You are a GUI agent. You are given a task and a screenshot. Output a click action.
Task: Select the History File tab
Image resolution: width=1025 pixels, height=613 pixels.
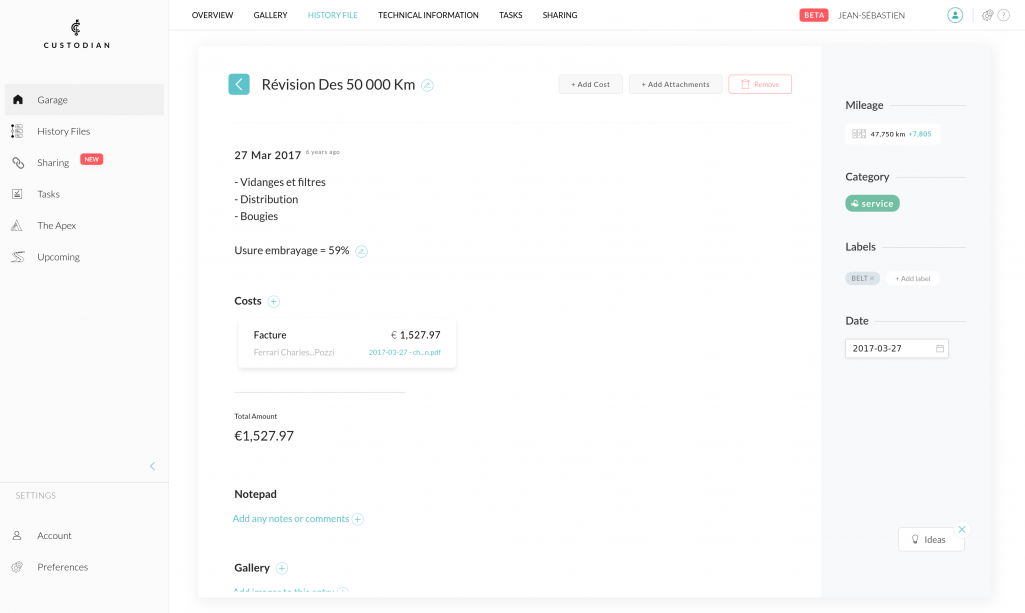point(333,15)
